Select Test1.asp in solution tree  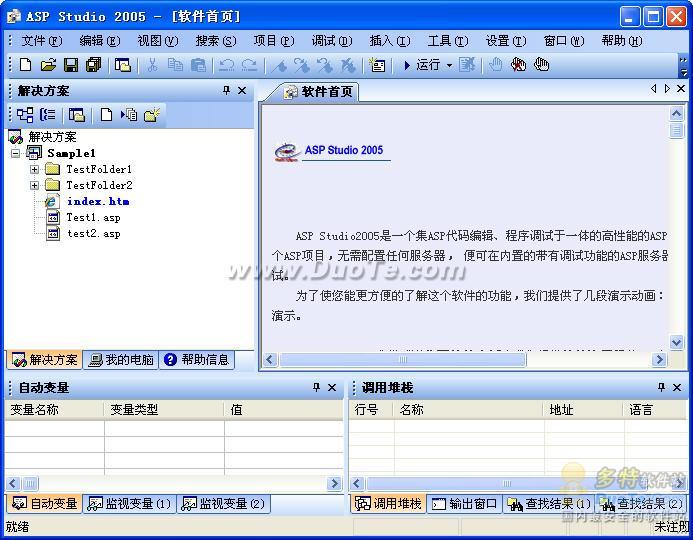(93, 217)
